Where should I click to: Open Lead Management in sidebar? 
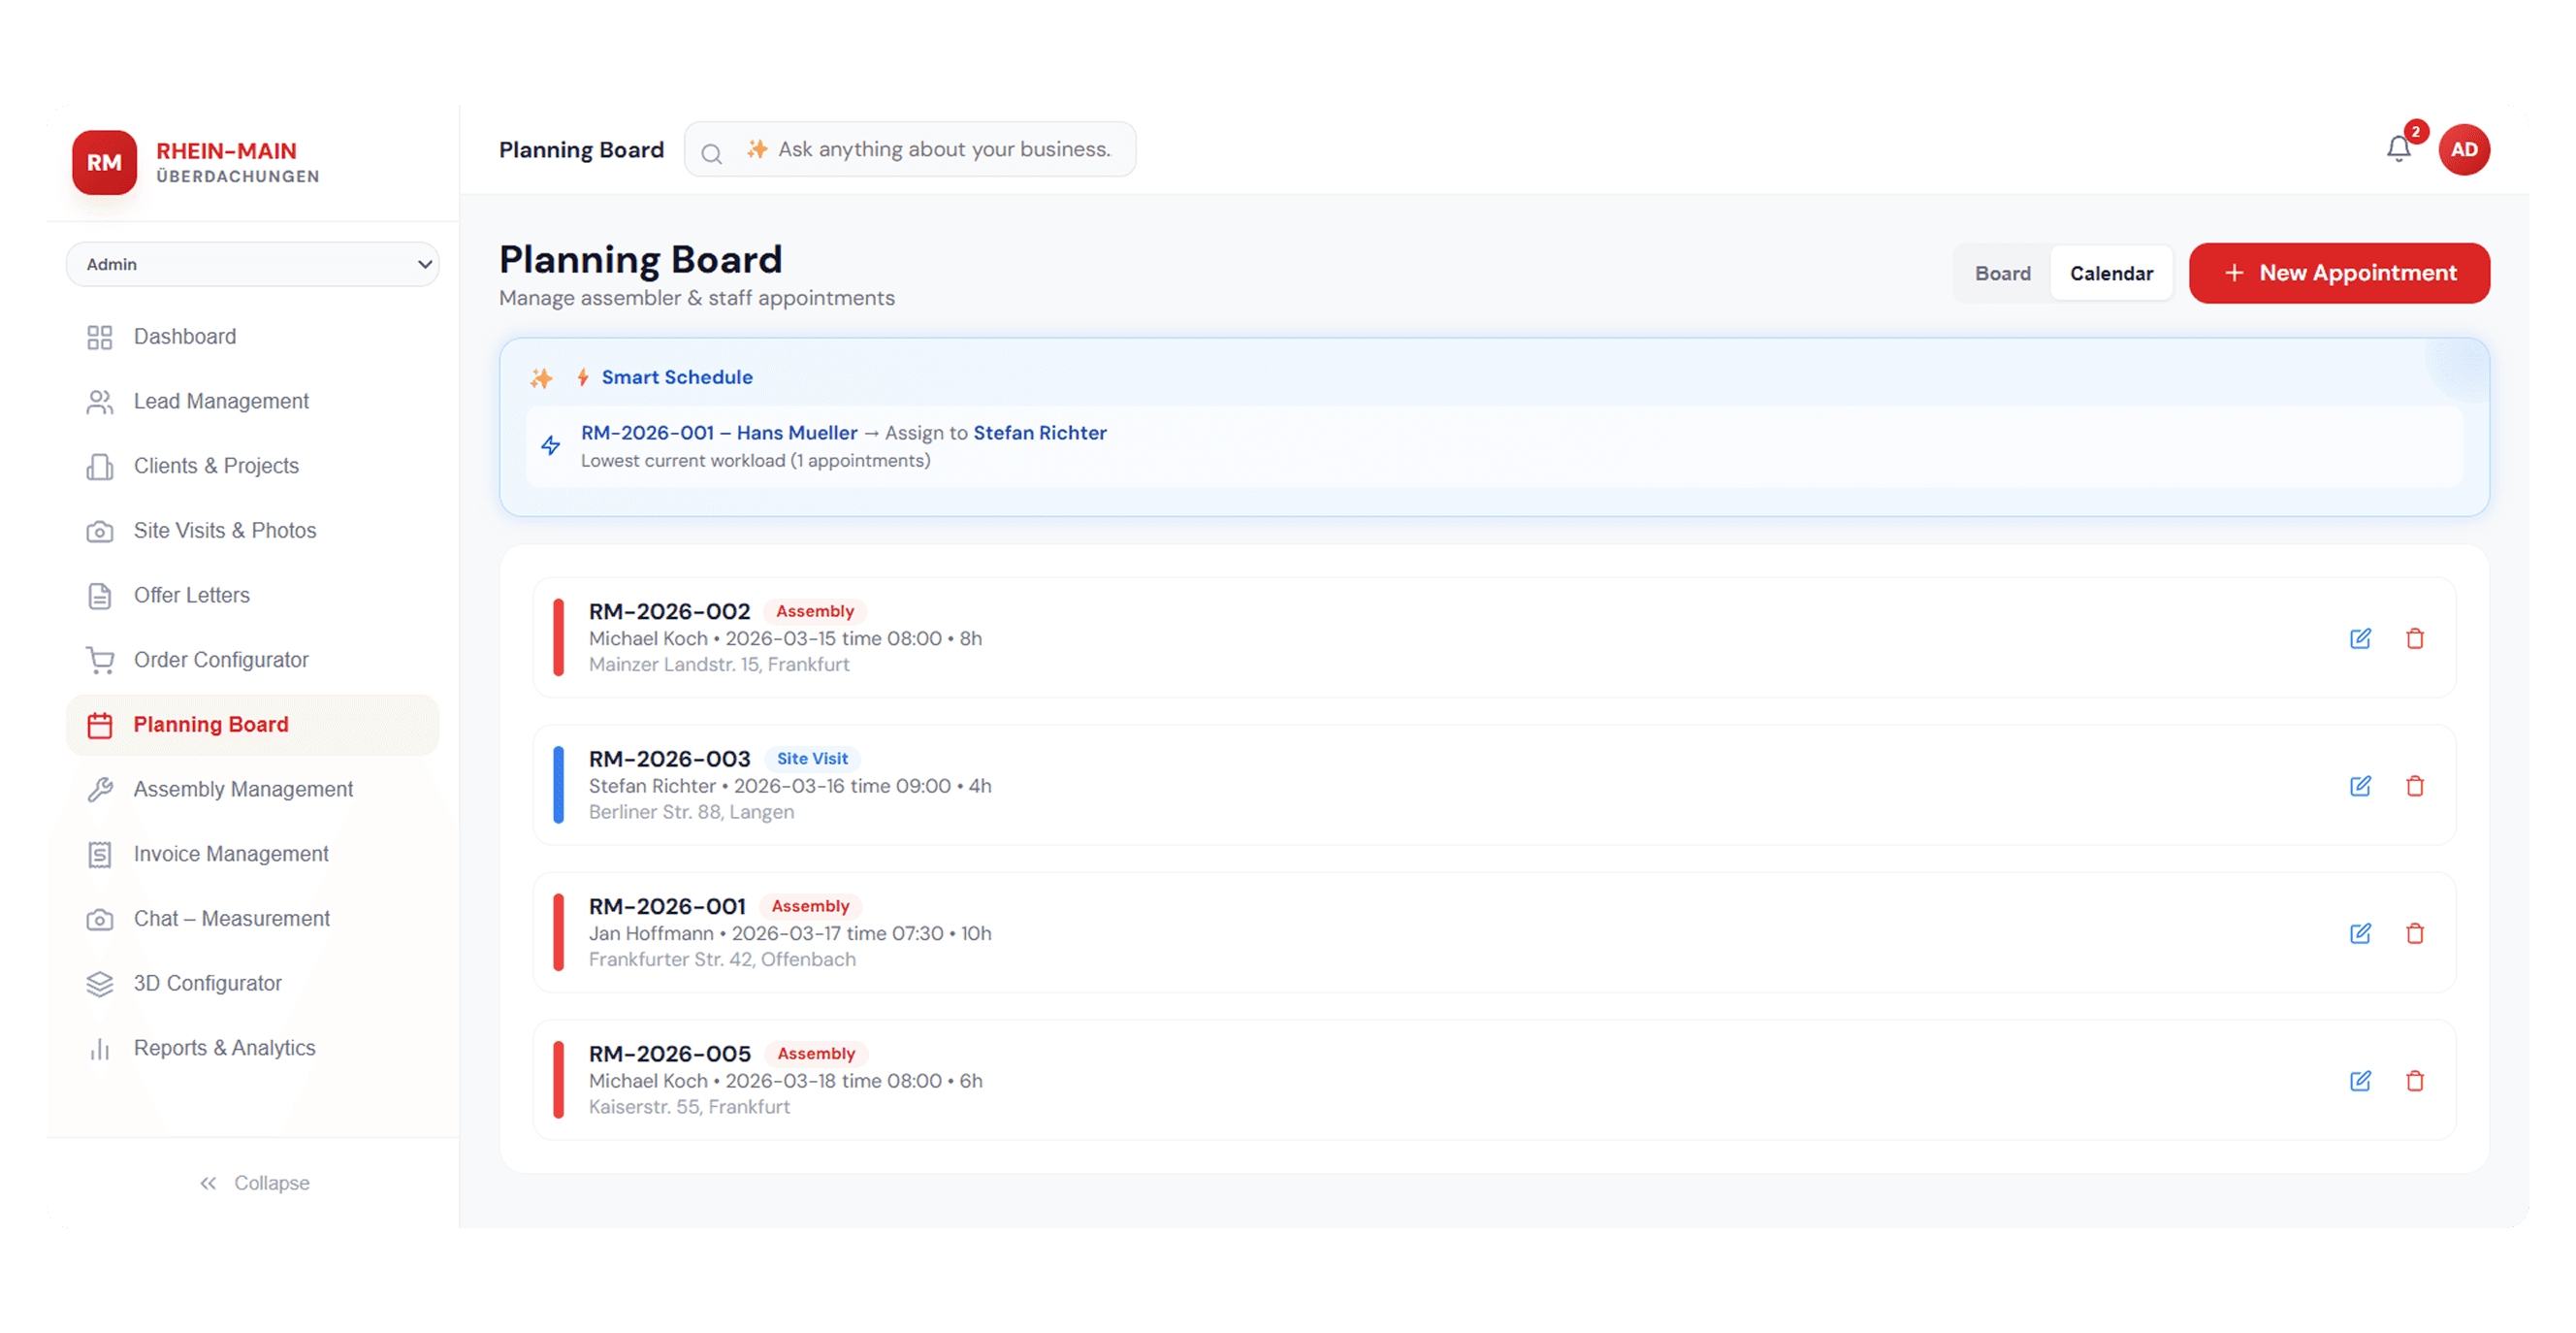252,401
